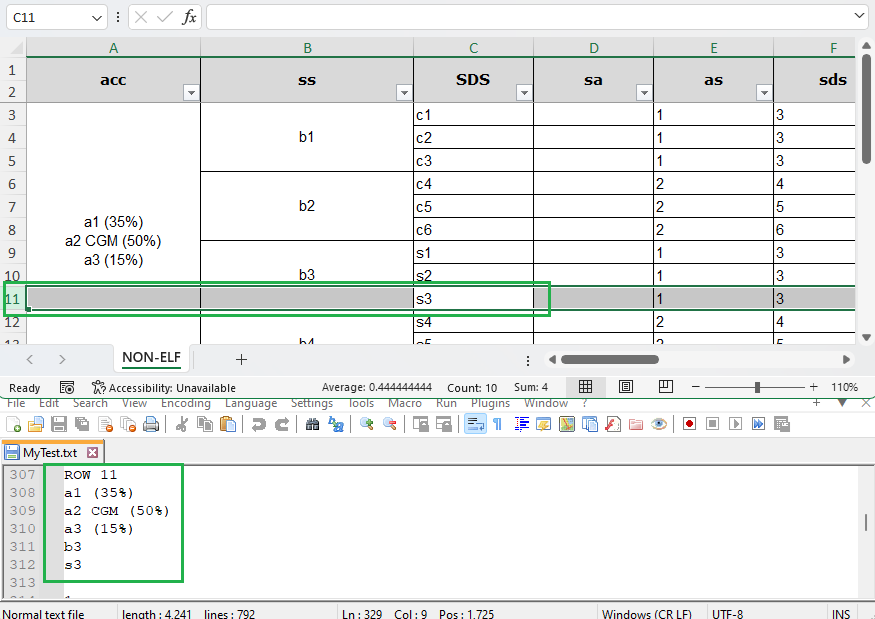
Task: Print the current text file
Action: click(x=151, y=423)
